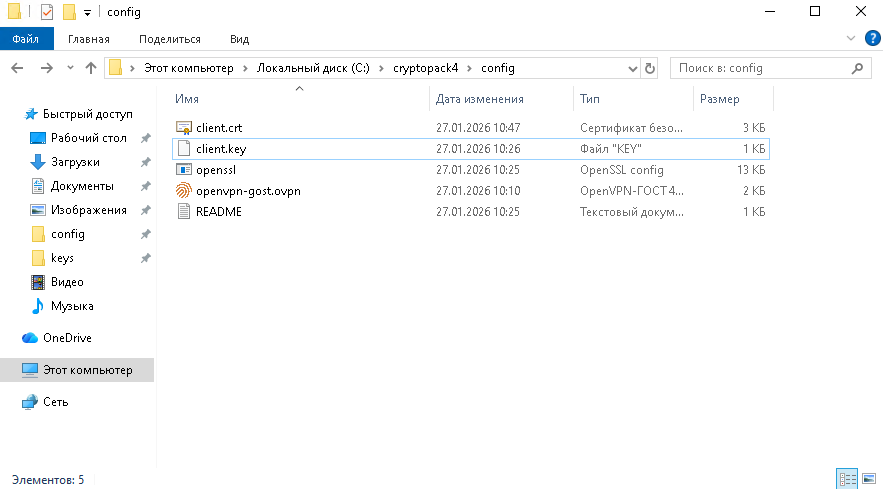Image resolution: width=883 pixels, height=489 pixels.
Task: Open the Customize Quick Access Toolbar dropdown
Action: point(87,13)
